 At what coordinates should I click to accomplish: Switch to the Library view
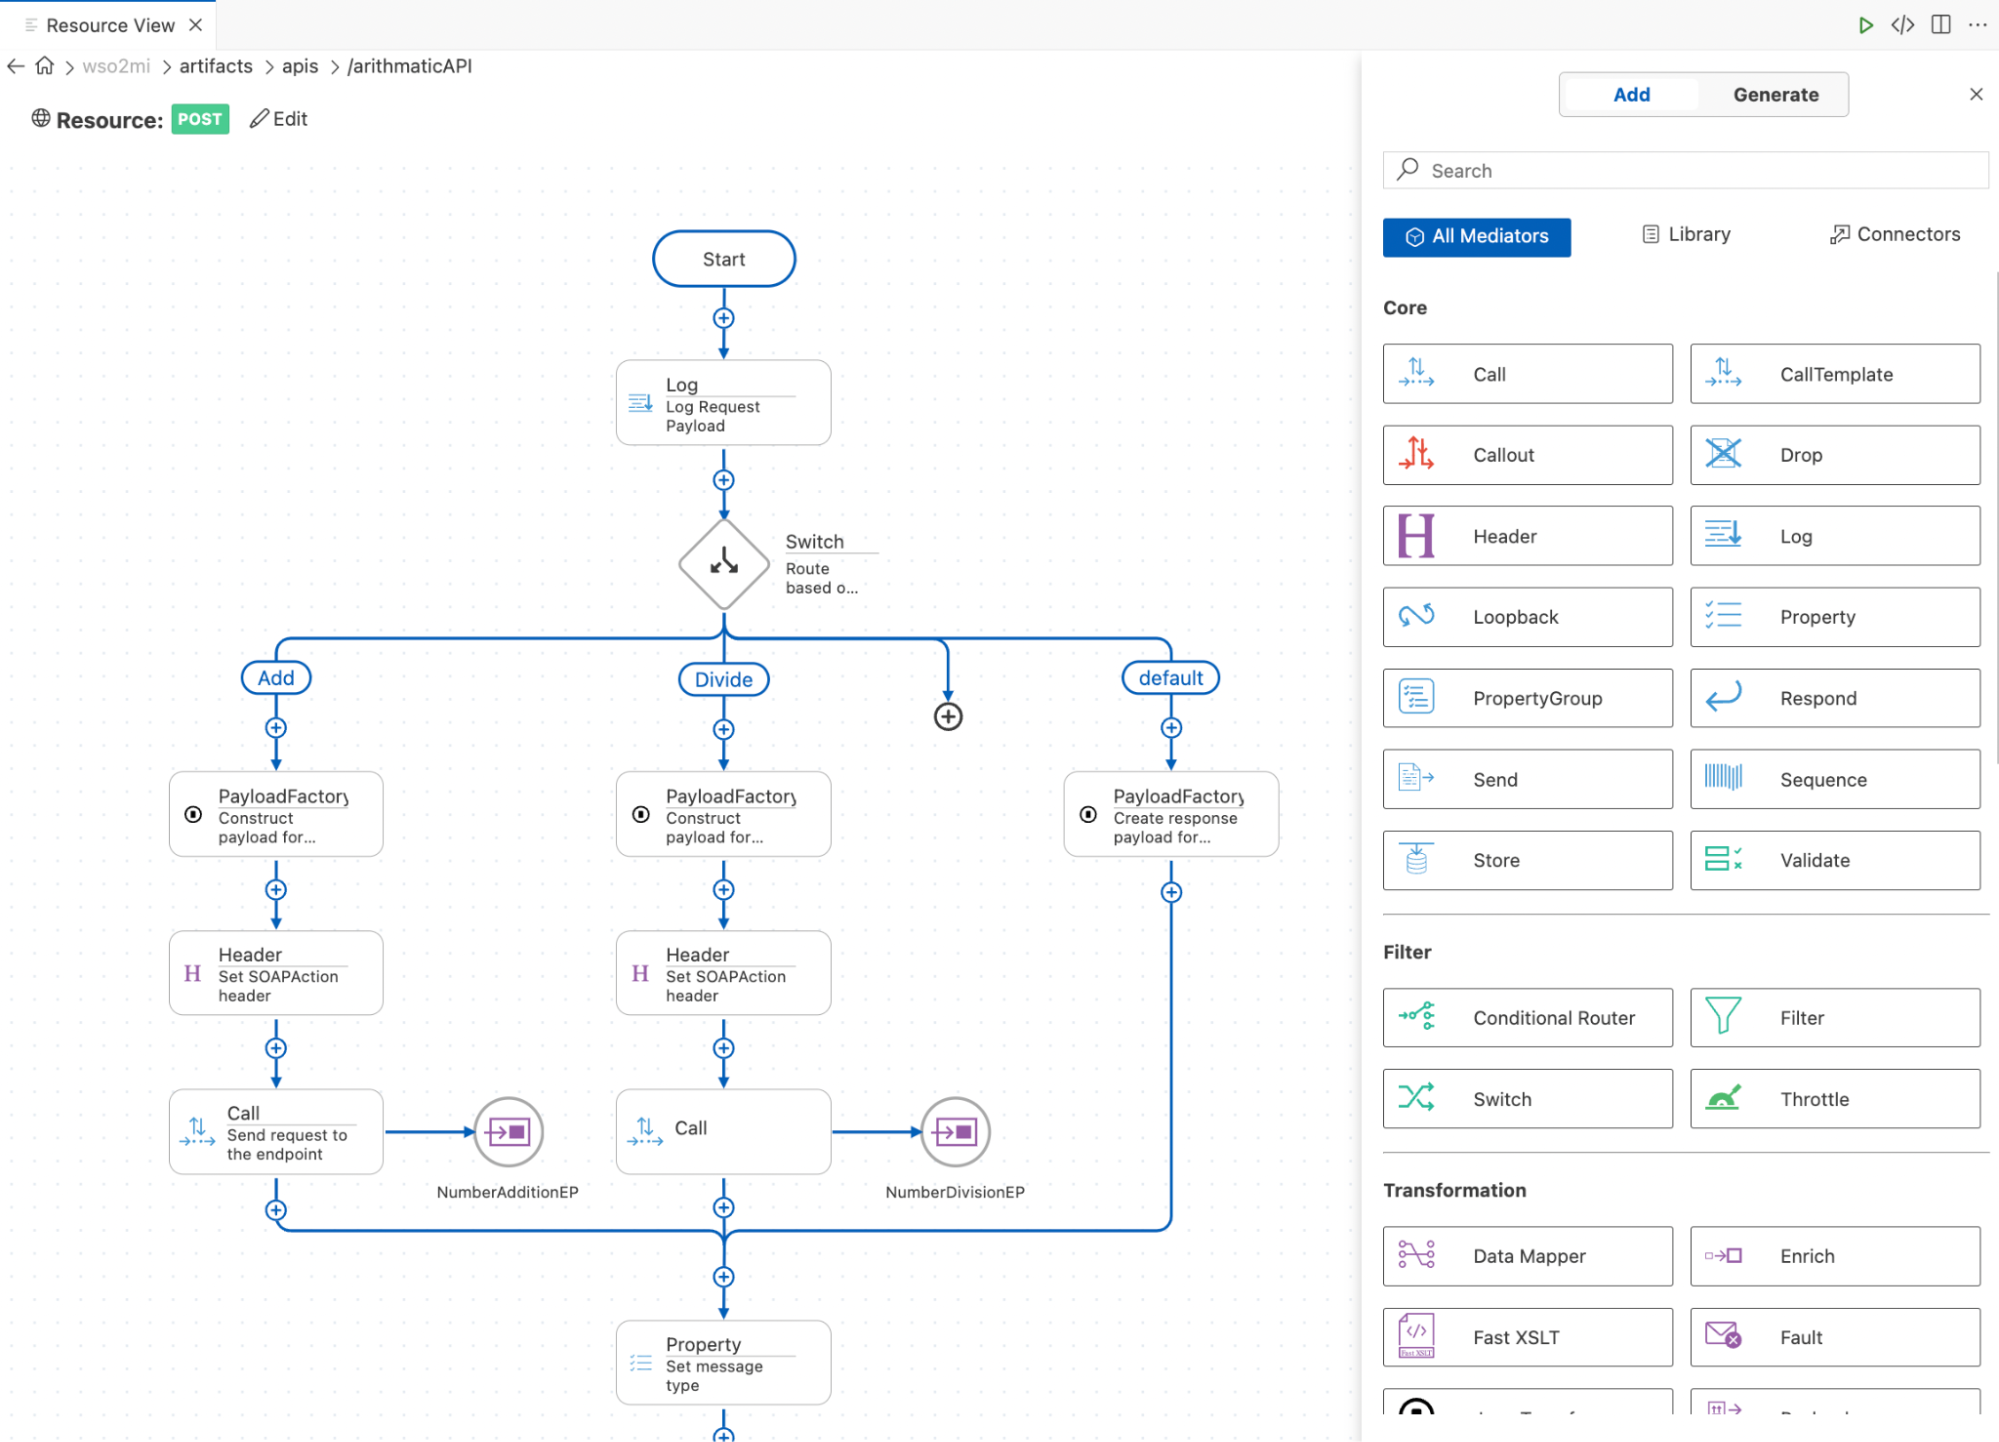(1685, 234)
